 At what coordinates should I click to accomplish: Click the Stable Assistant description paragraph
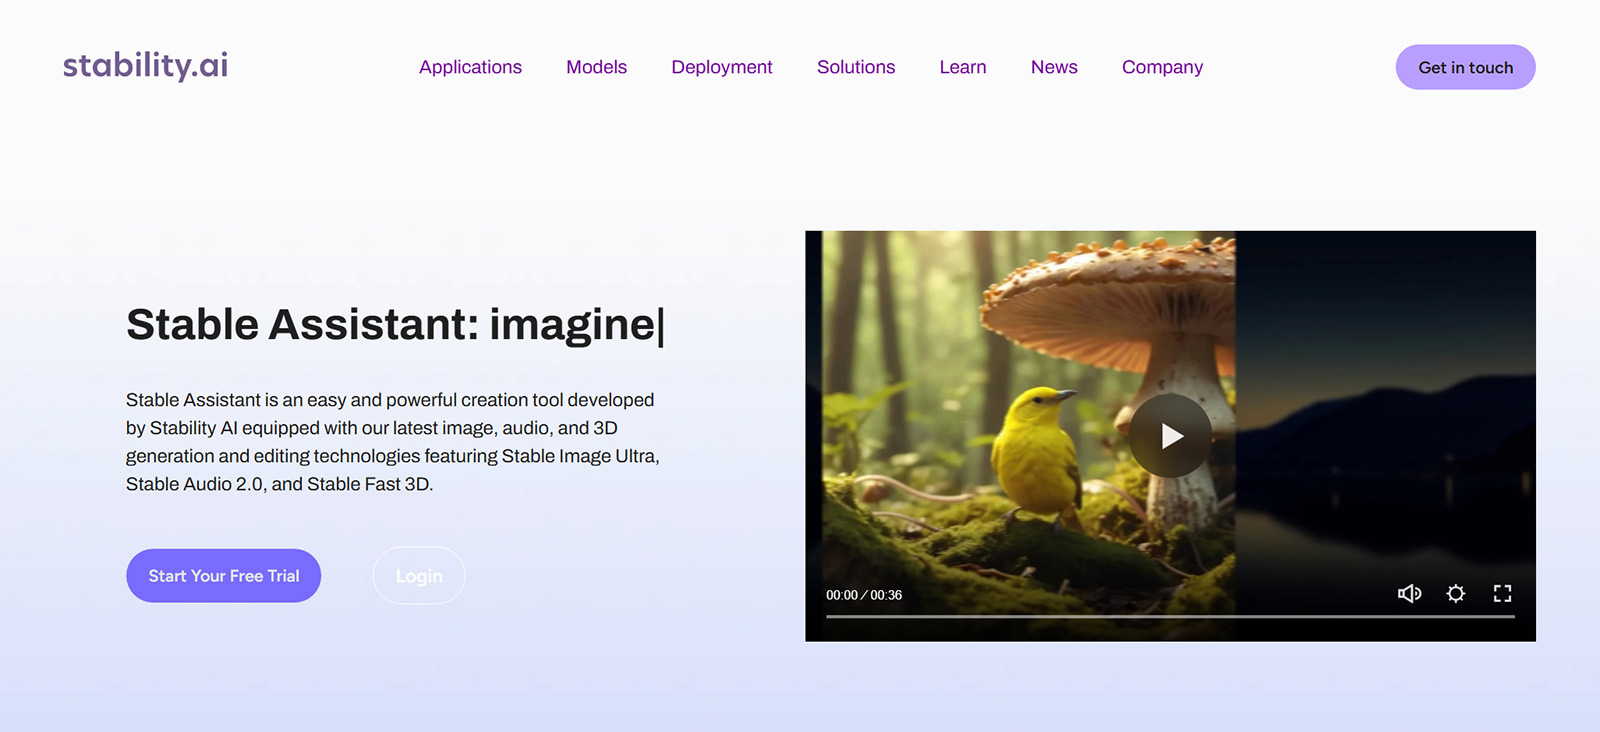pos(393,442)
